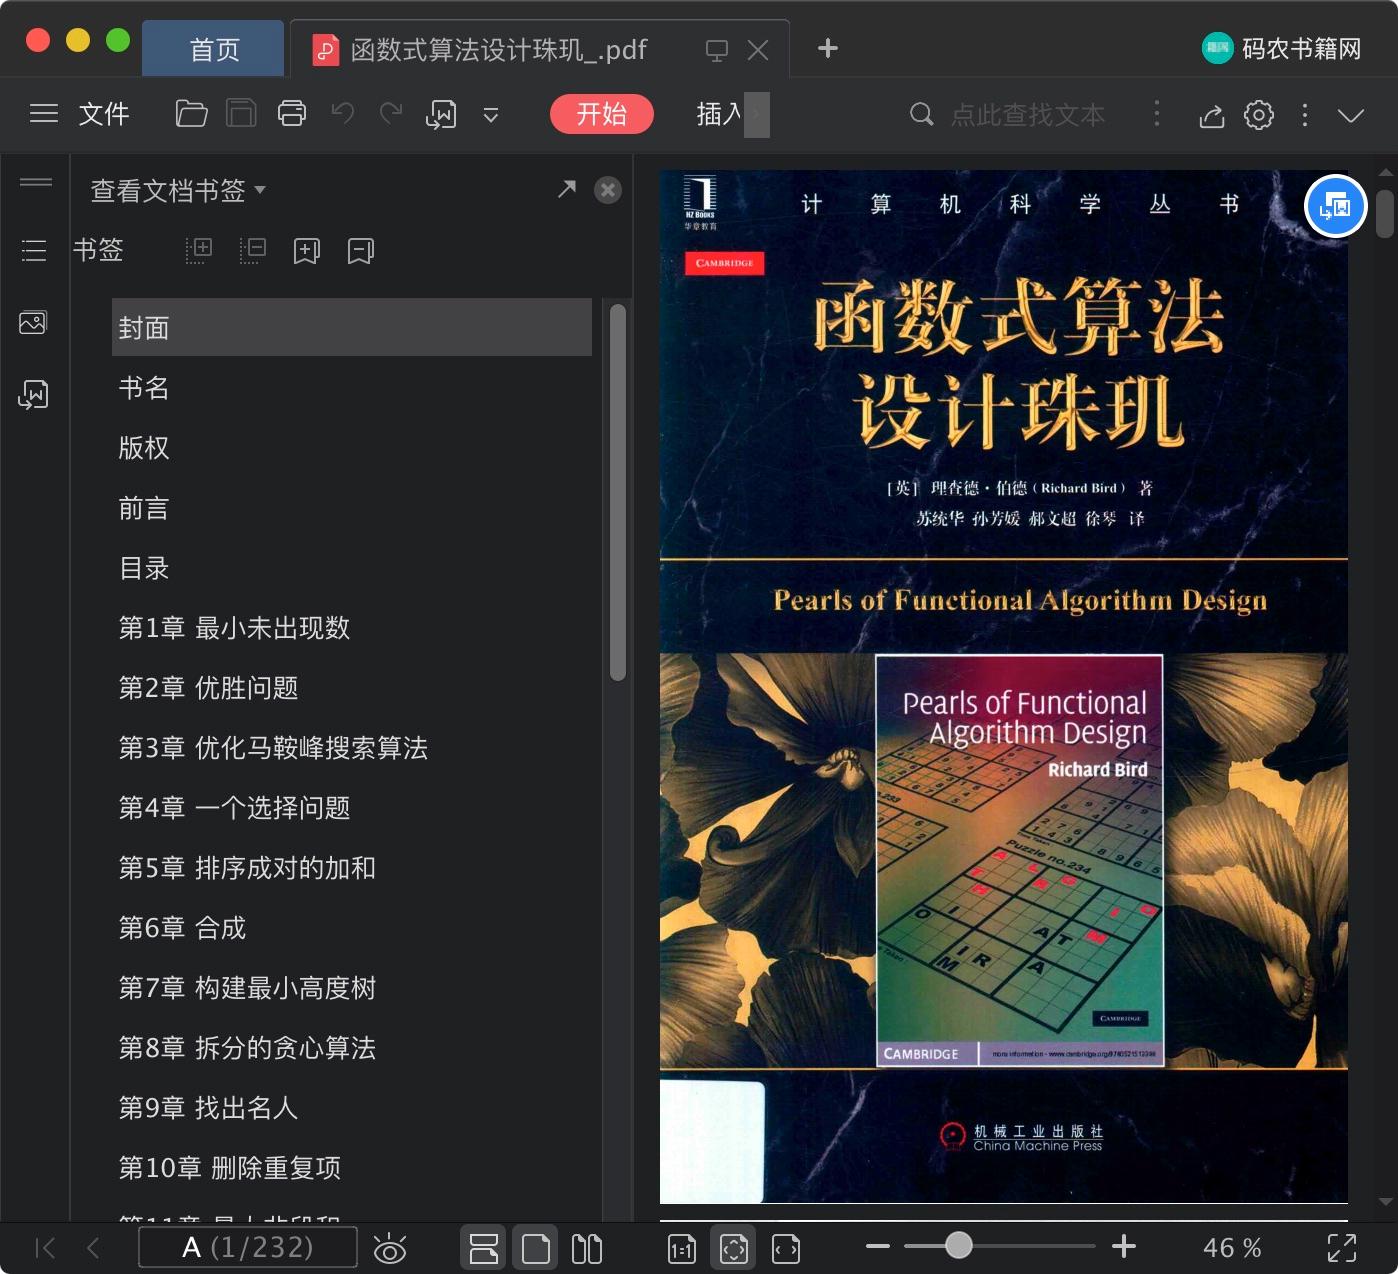The height and width of the screenshot is (1274, 1398).
Task: Click the bookmark list scrollbar
Action: (x=618, y=492)
